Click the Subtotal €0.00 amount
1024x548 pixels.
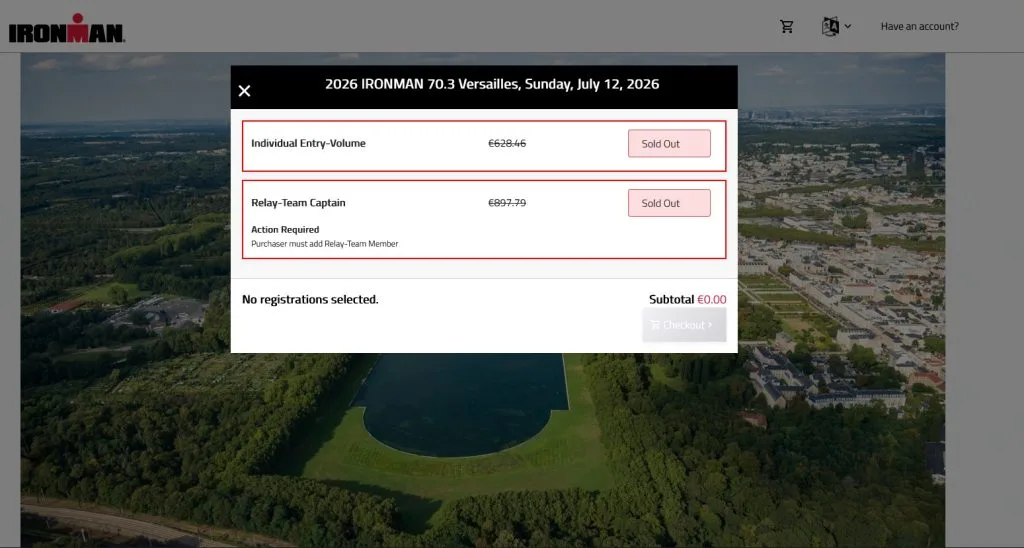pos(711,300)
